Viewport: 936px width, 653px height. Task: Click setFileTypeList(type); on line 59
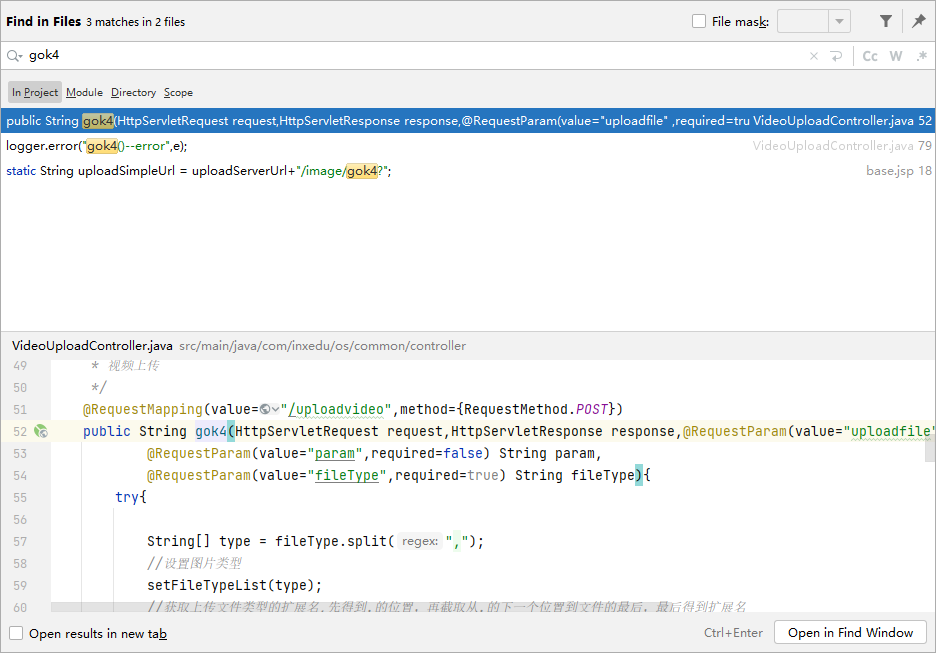coord(235,585)
